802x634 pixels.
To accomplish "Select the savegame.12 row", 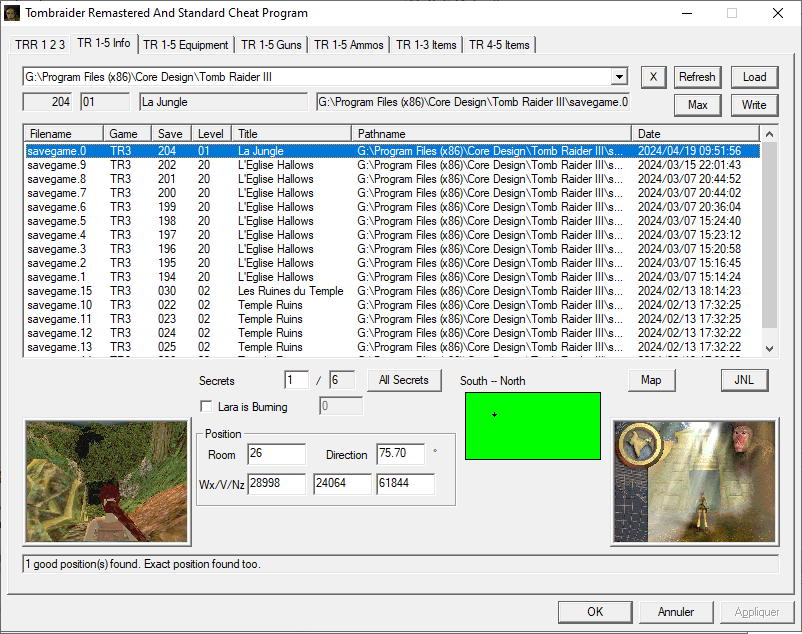I will (392, 333).
